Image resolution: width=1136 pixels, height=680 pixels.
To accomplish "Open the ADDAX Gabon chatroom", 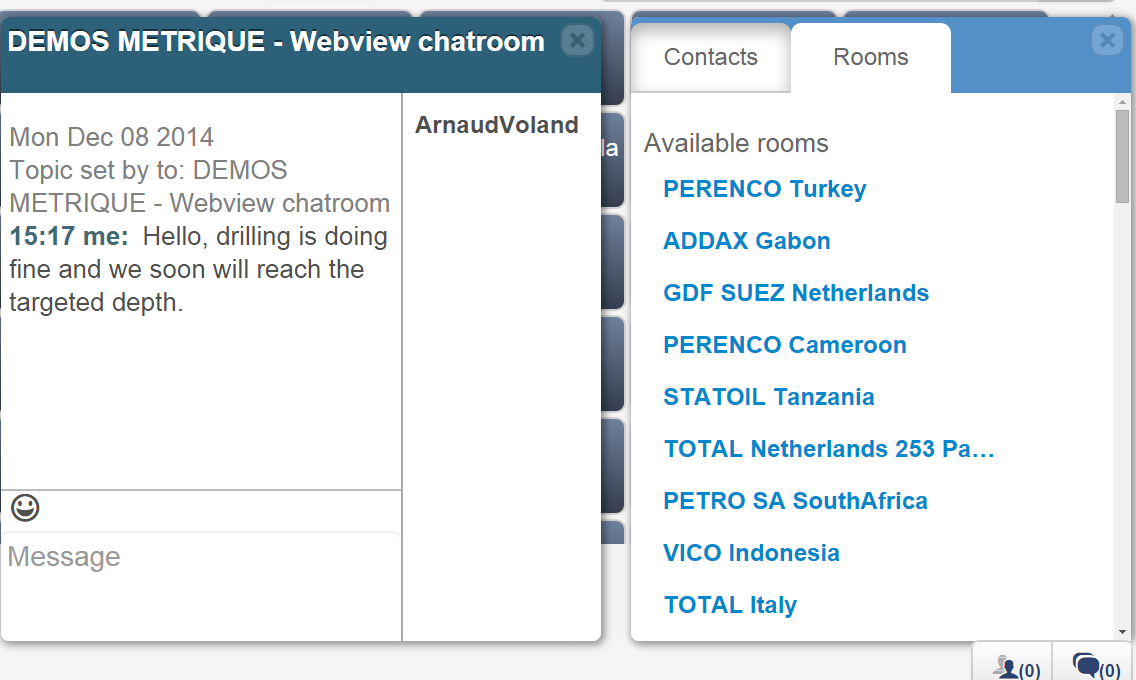I will [746, 241].
